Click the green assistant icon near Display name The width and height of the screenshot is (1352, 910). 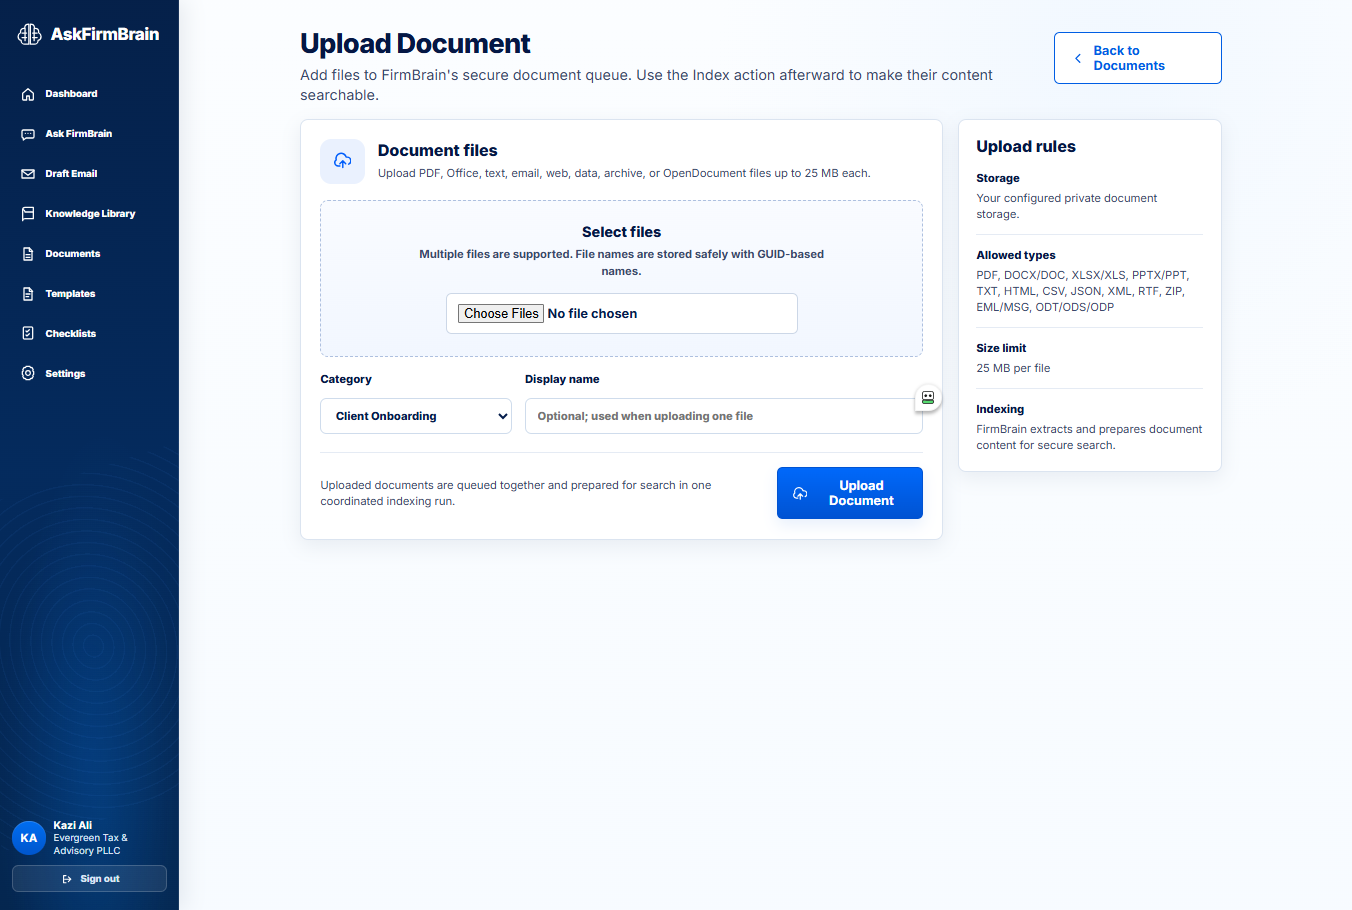[x=928, y=398]
